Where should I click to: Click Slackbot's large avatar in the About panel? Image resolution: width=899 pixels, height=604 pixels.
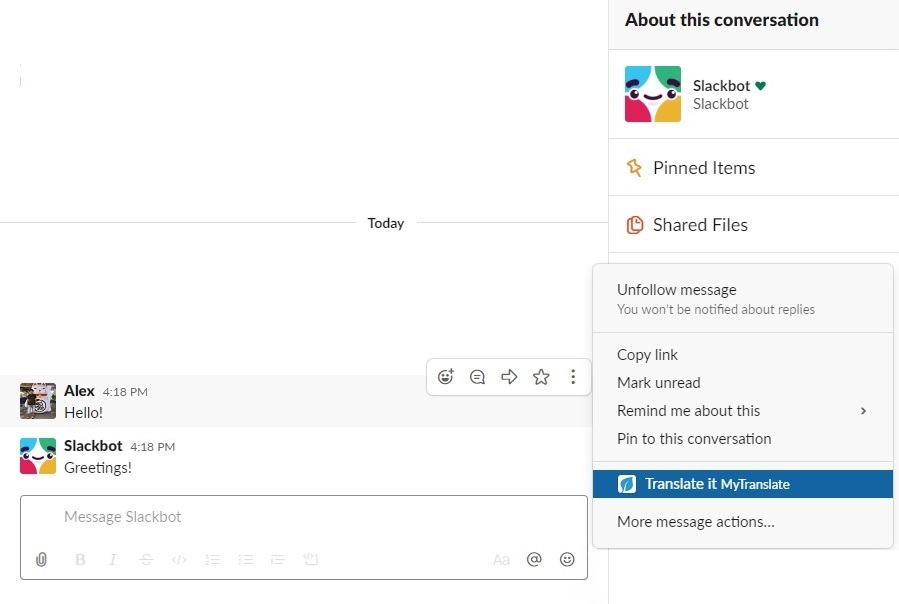point(653,94)
